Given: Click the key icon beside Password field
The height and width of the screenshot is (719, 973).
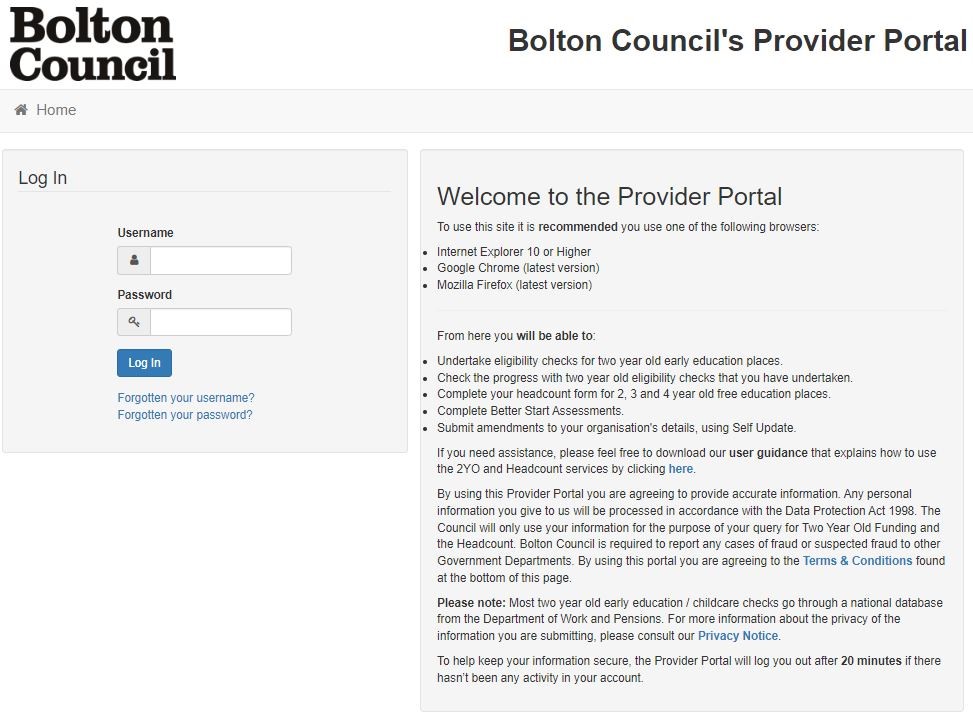Looking at the screenshot, I should point(134,322).
